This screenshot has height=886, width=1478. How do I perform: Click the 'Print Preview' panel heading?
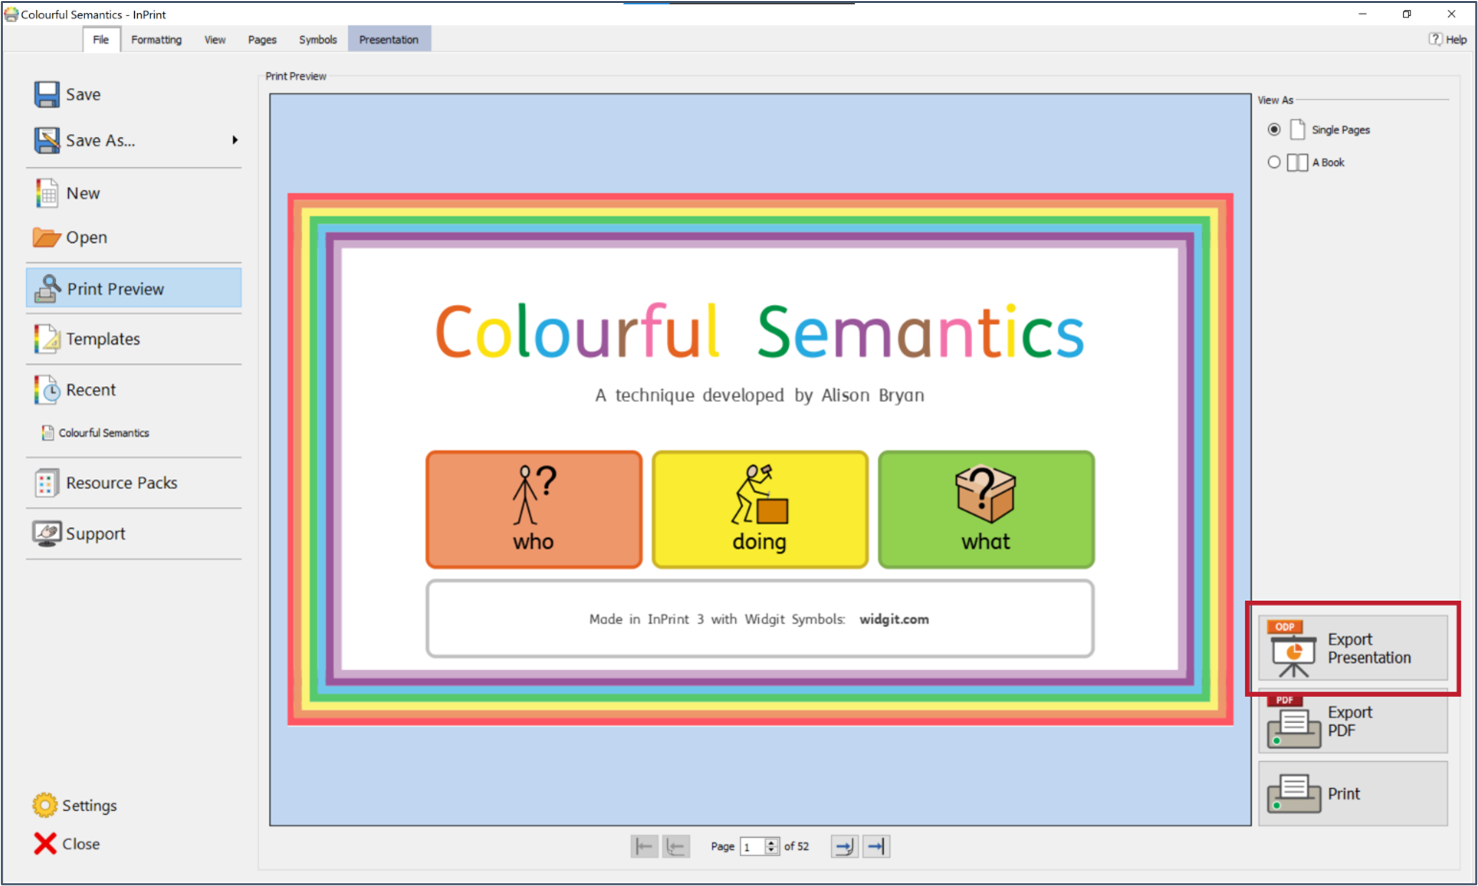point(296,76)
